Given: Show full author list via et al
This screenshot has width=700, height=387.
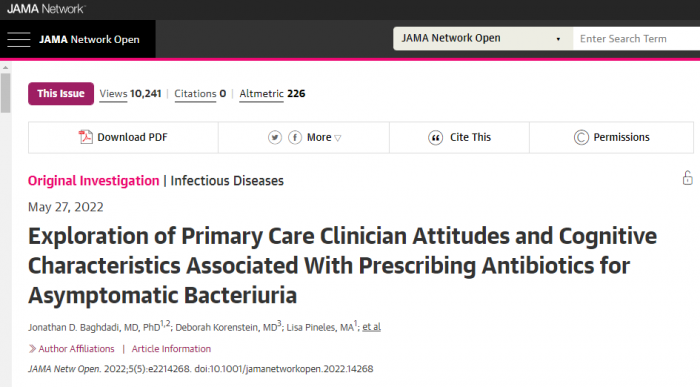Looking at the screenshot, I should pyautogui.click(x=371, y=327).
